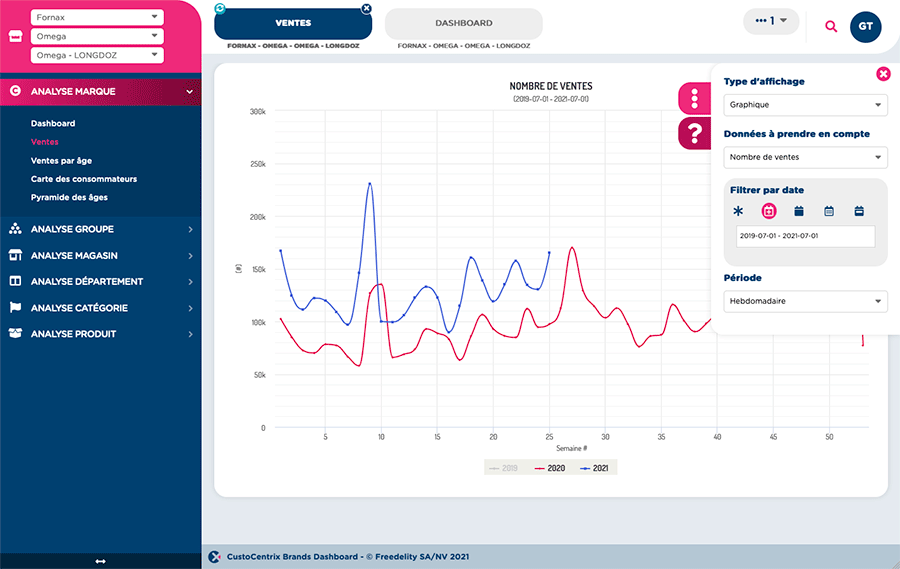This screenshot has width=900, height=569.
Task: Open the Période Hebdomadaire dropdown
Action: (805, 301)
